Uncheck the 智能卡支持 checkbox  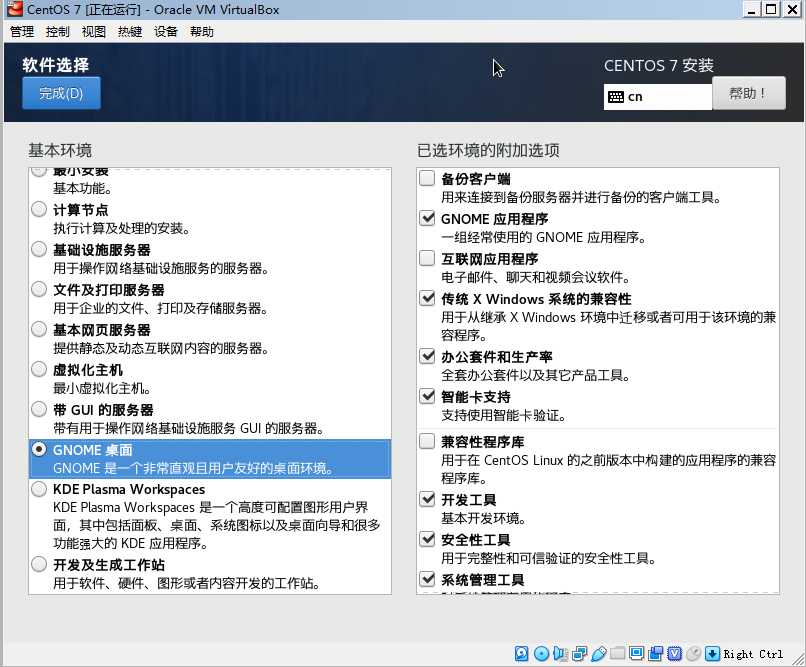pyautogui.click(x=427, y=396)
